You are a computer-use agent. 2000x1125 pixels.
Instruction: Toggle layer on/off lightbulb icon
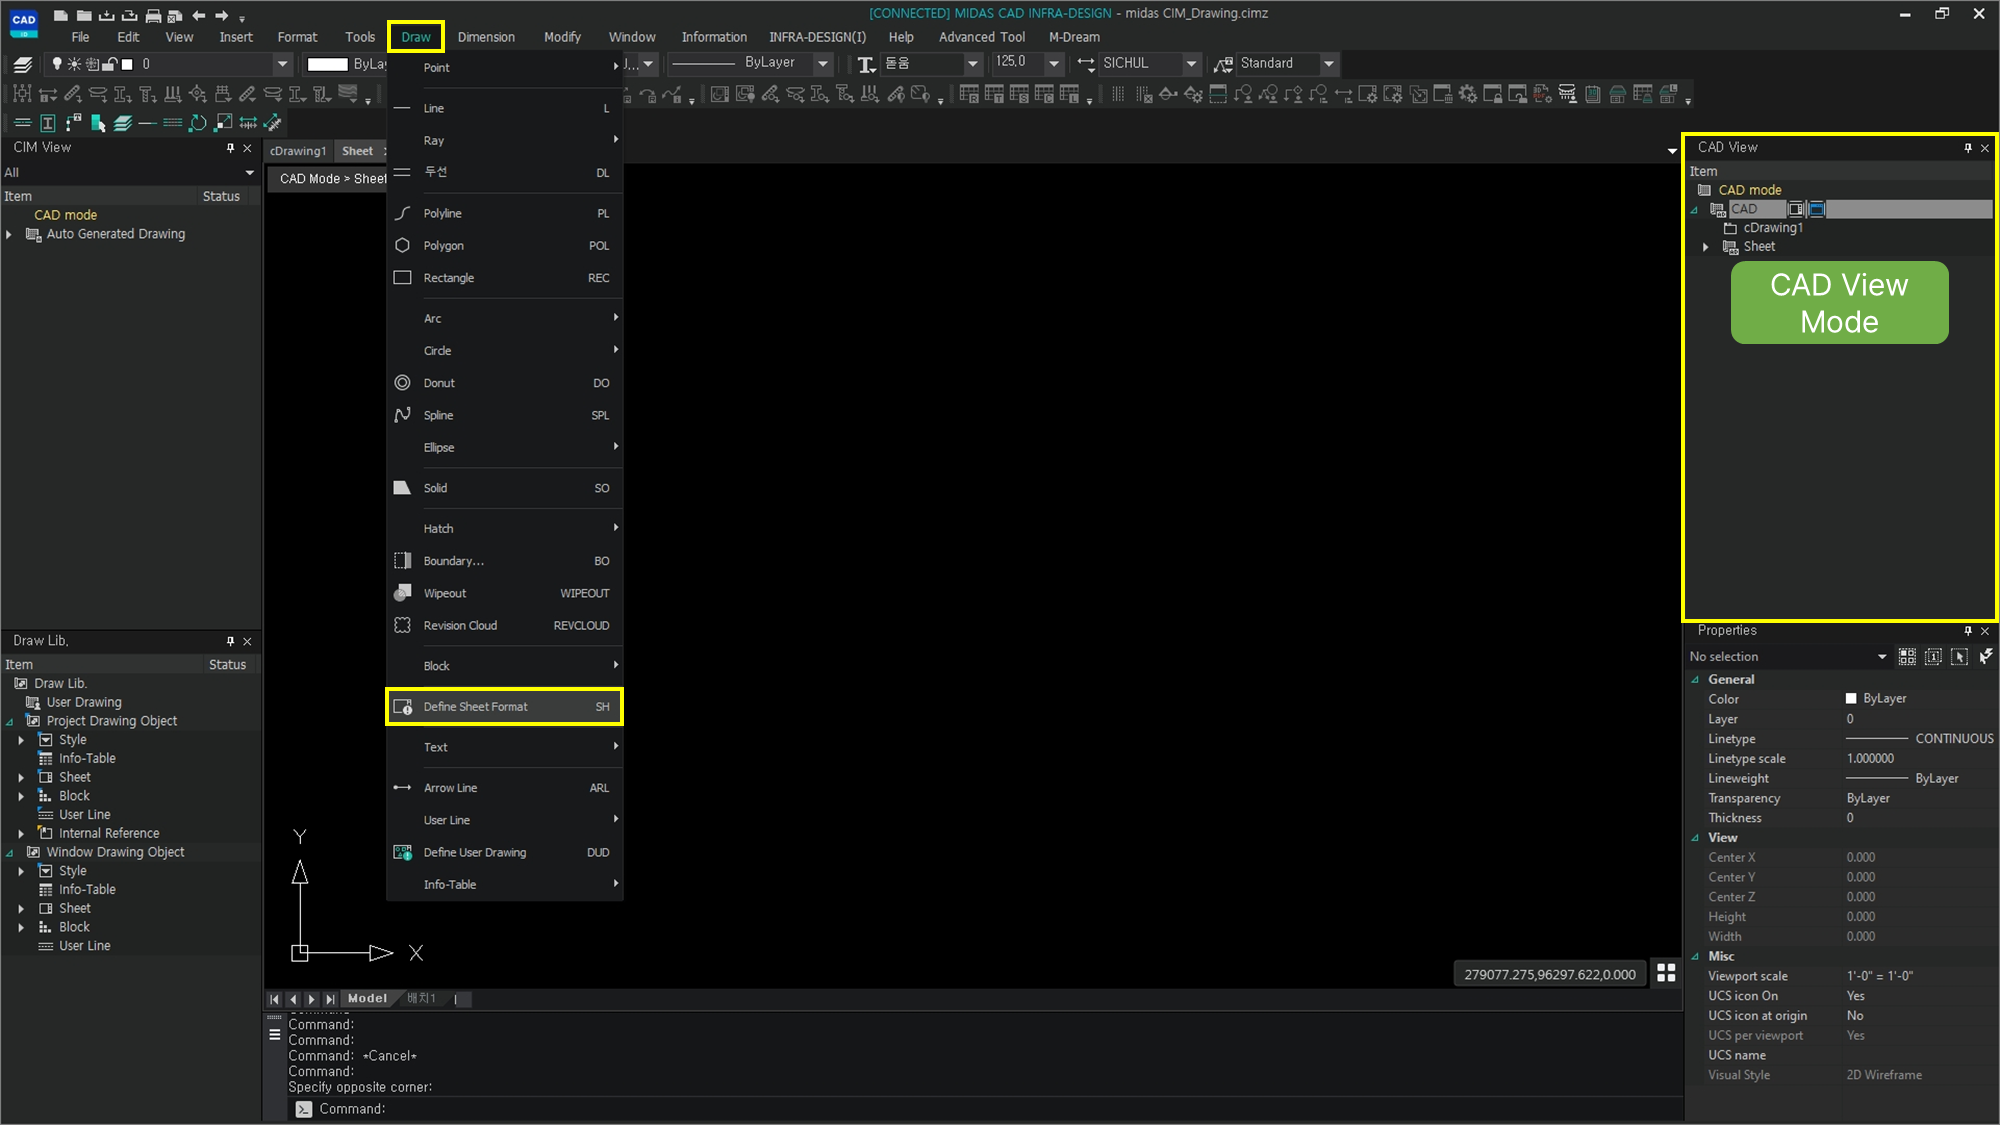tap(57, 64)
